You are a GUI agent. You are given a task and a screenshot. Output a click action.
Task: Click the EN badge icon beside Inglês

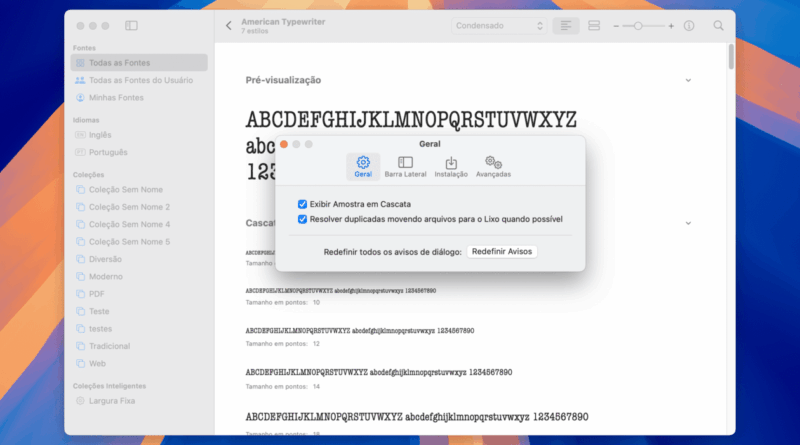click(80, 135)
